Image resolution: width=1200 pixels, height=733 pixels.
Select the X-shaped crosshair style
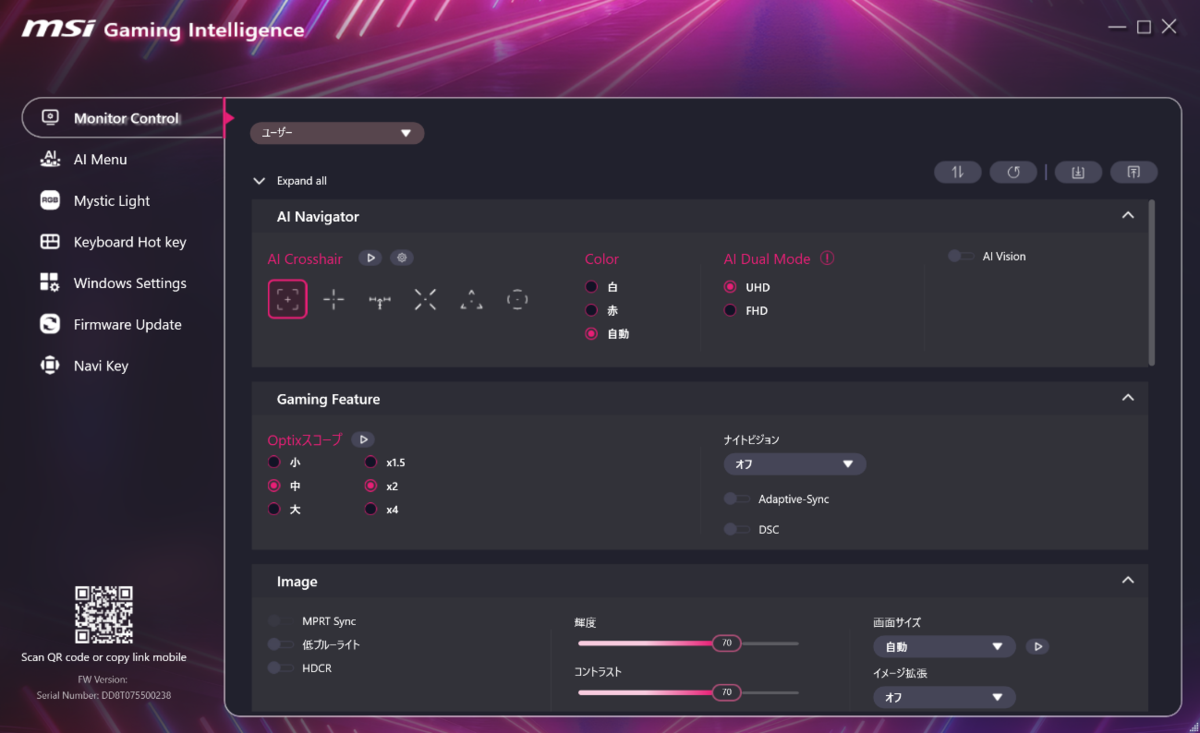click(425, 299)
